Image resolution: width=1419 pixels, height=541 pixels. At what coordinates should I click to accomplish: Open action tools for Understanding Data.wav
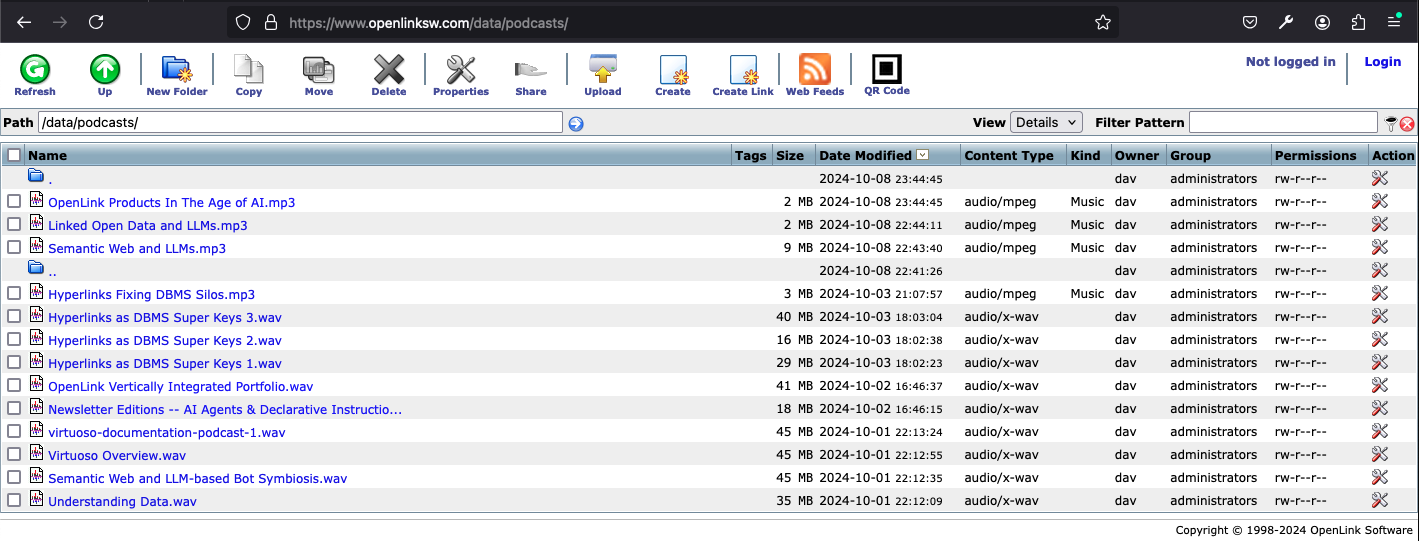(1380, 500)
